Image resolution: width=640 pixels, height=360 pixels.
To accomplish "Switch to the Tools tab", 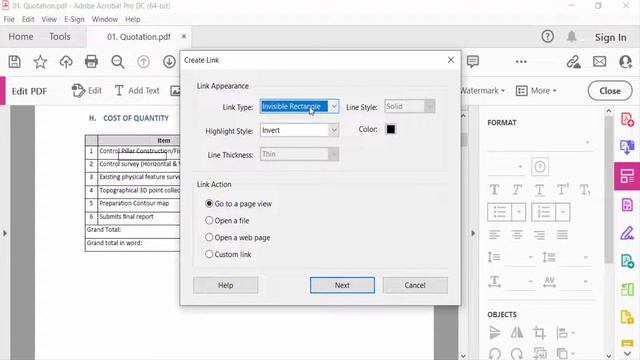I will (60, 37).
